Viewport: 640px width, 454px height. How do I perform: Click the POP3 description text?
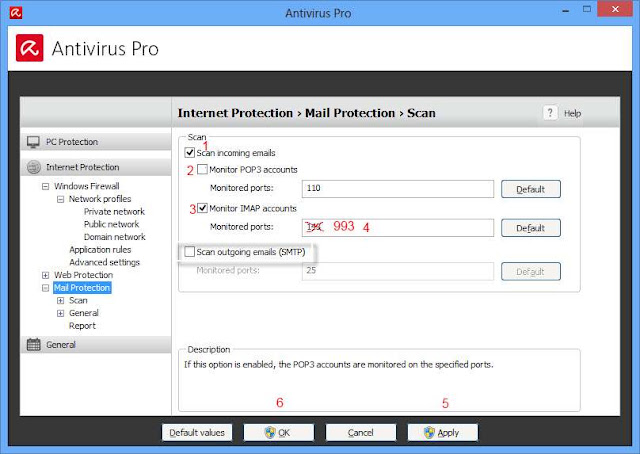338,365
